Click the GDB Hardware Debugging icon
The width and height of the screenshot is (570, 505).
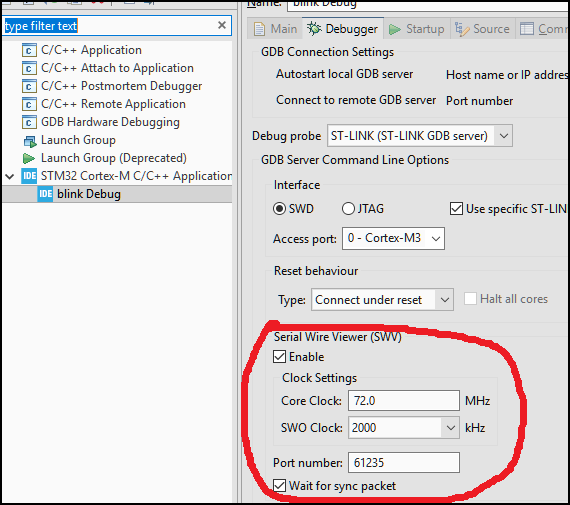pyautogui.click(x=29, y=122)
